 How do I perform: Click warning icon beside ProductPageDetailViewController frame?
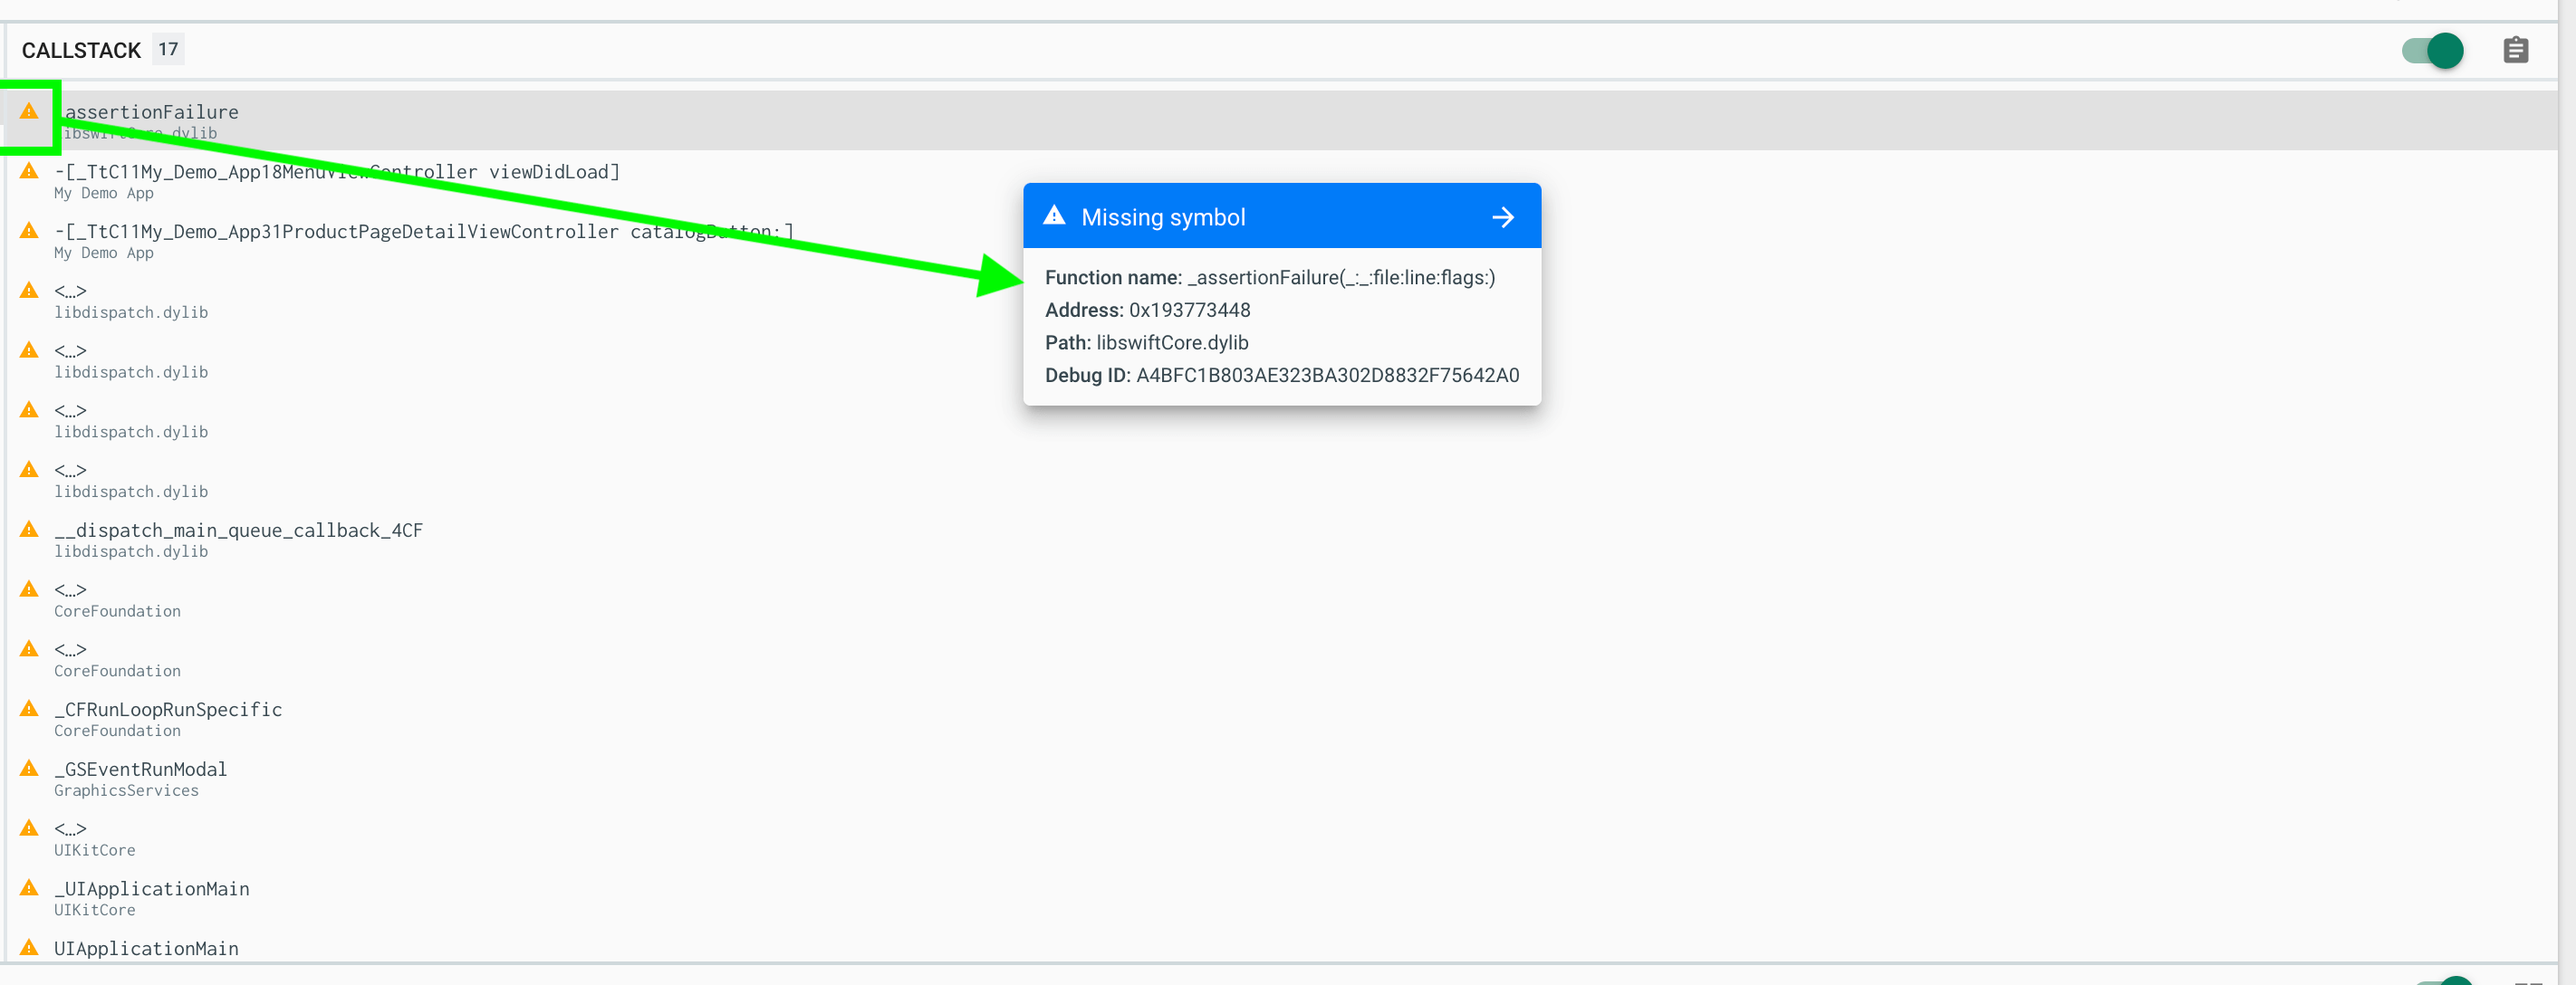tap(29, 231)
